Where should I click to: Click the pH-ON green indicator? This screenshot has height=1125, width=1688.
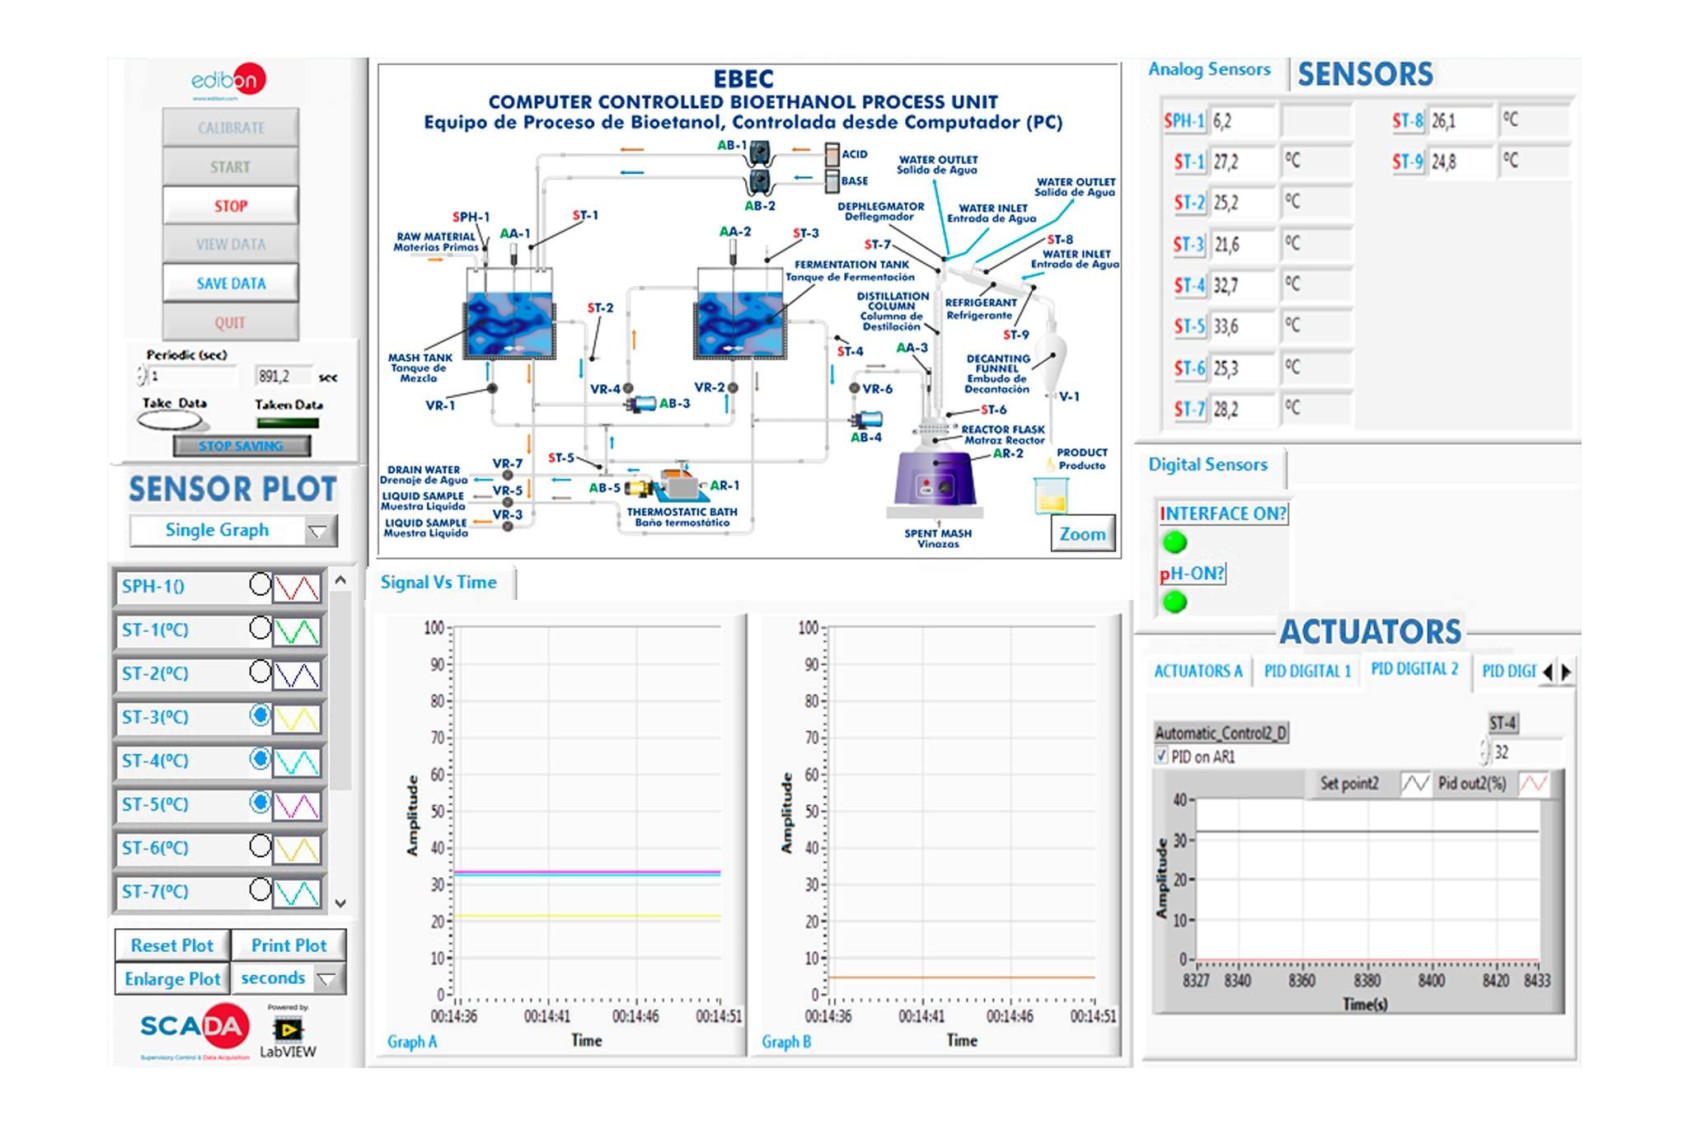click(1175, 601)
